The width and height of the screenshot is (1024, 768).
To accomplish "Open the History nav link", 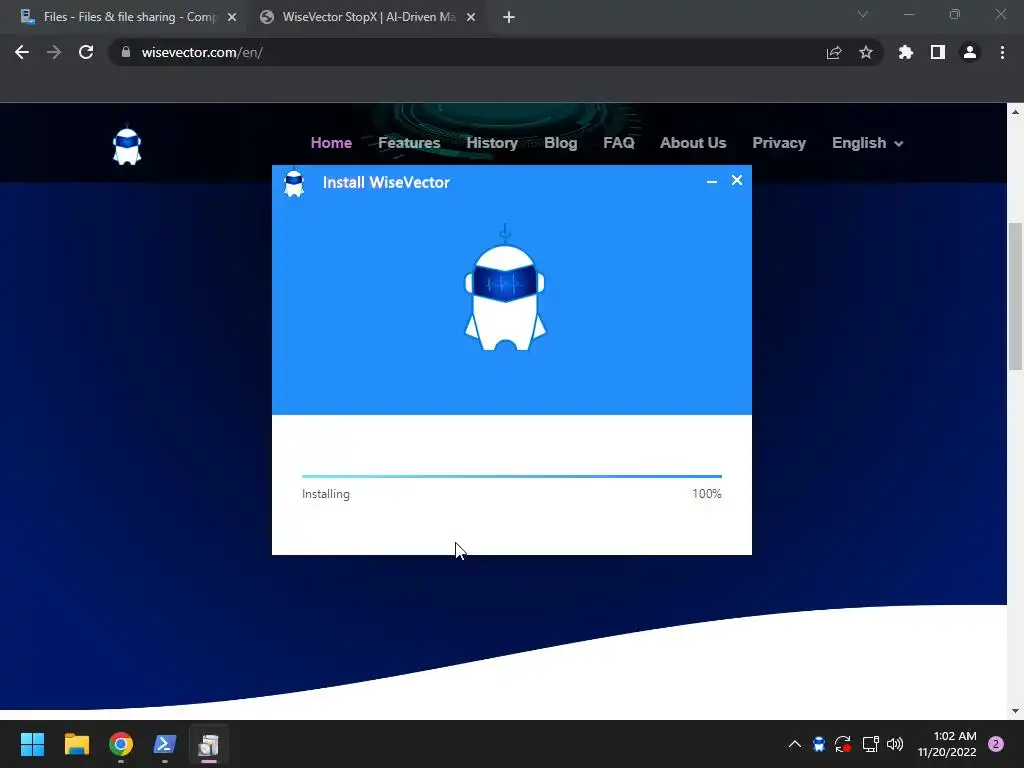I will click(492, 143).
